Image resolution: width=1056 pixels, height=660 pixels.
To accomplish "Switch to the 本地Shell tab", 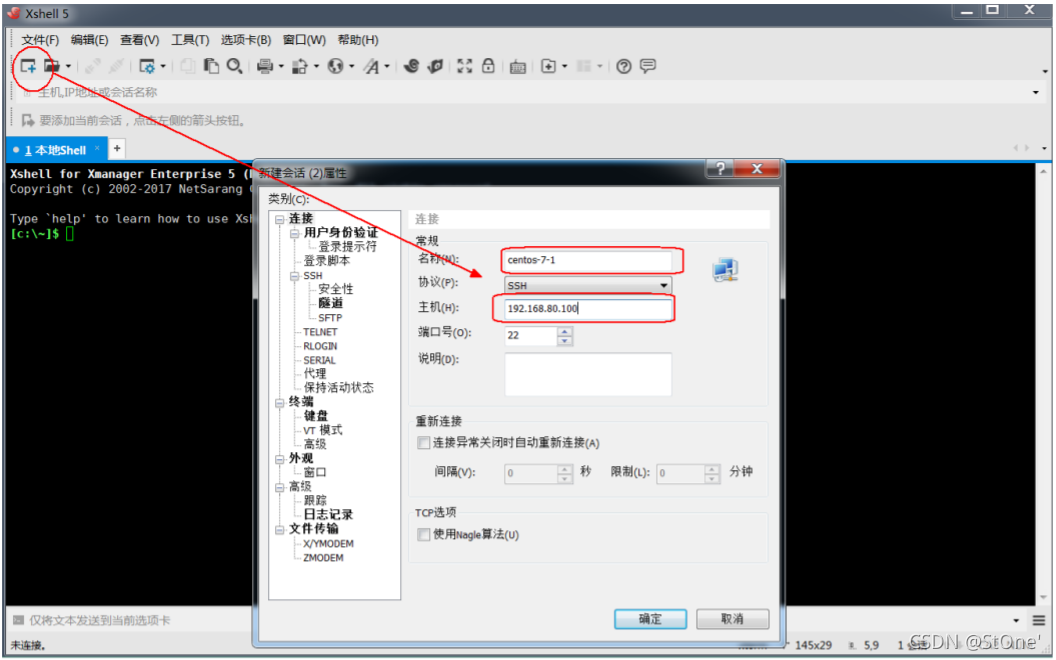I will 55,150.
